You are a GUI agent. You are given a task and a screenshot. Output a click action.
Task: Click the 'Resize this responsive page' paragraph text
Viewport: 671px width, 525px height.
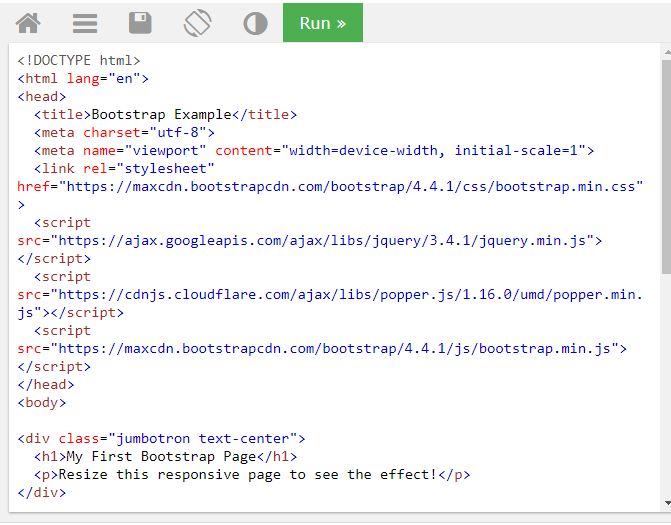click(x=247, y=474)
